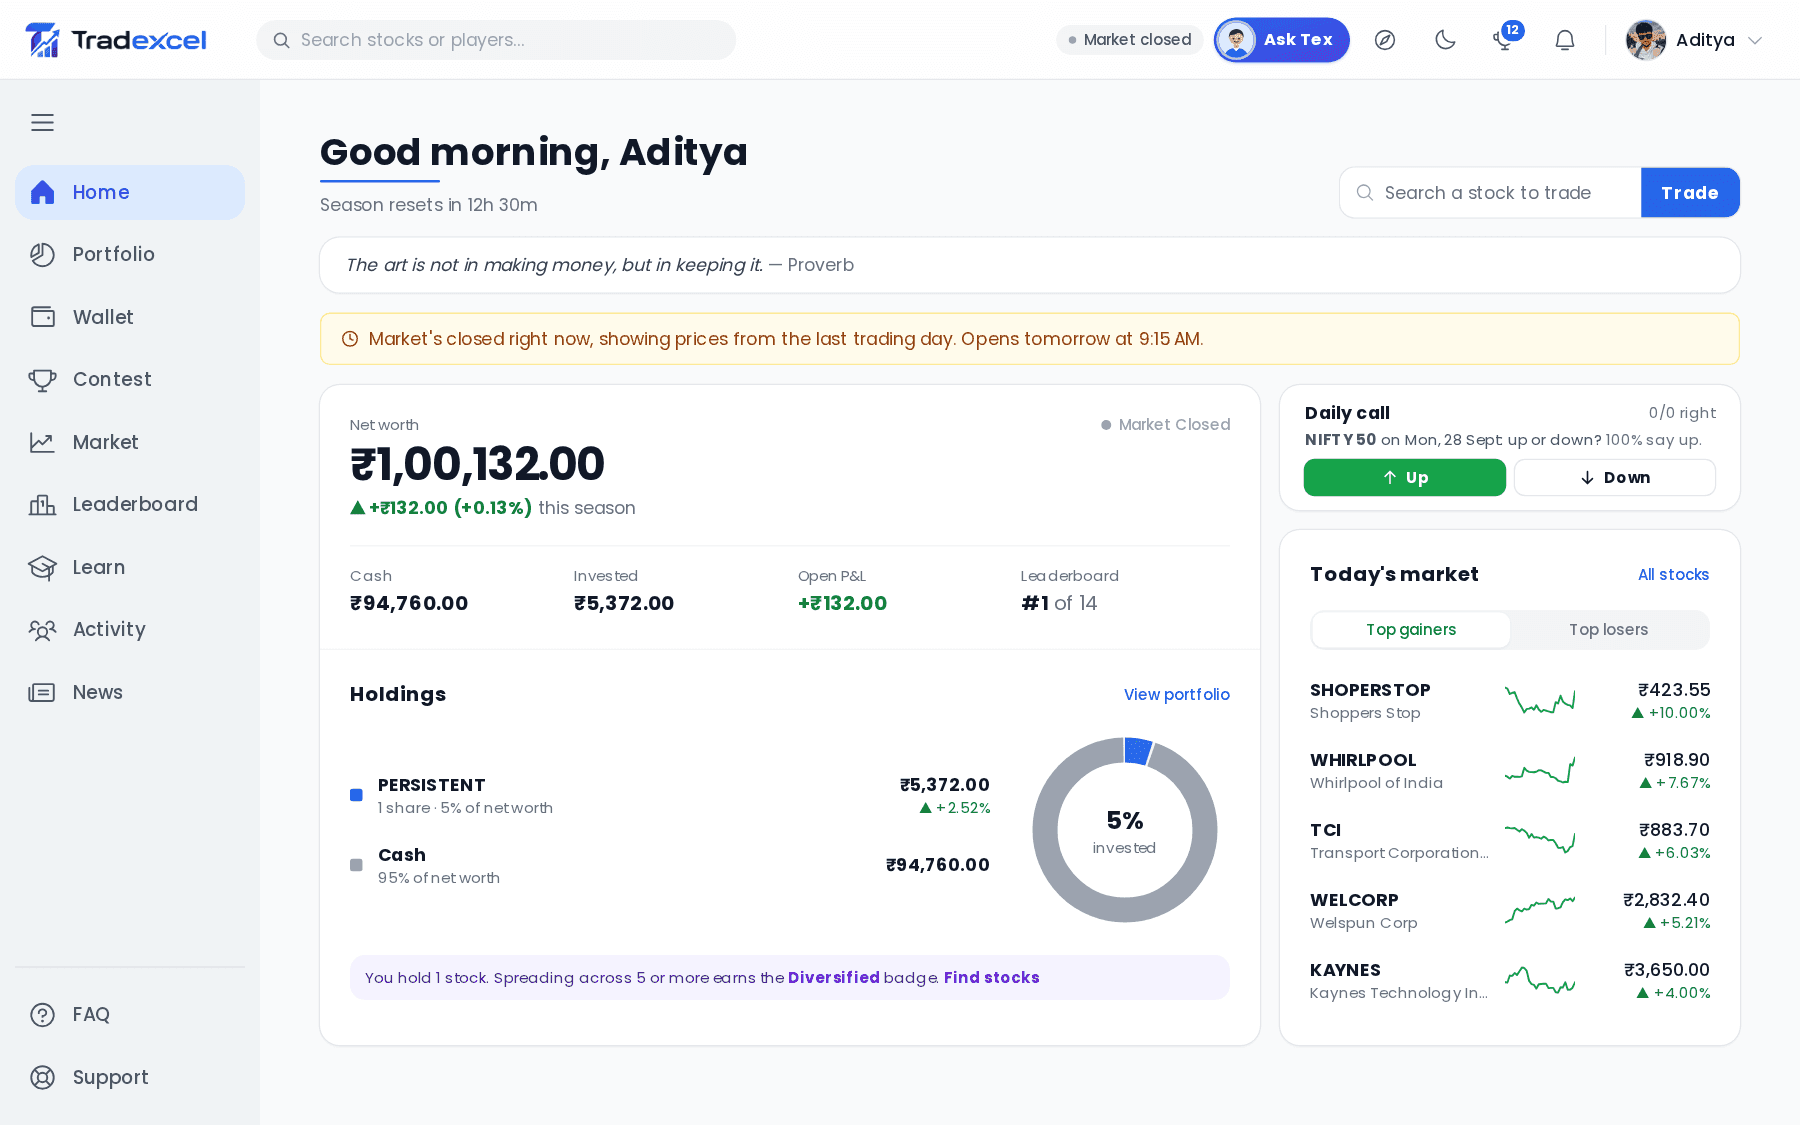1800x1125 pixels.
Task: Click the Ask Tex assistant button
Action: coord(1281,40)
